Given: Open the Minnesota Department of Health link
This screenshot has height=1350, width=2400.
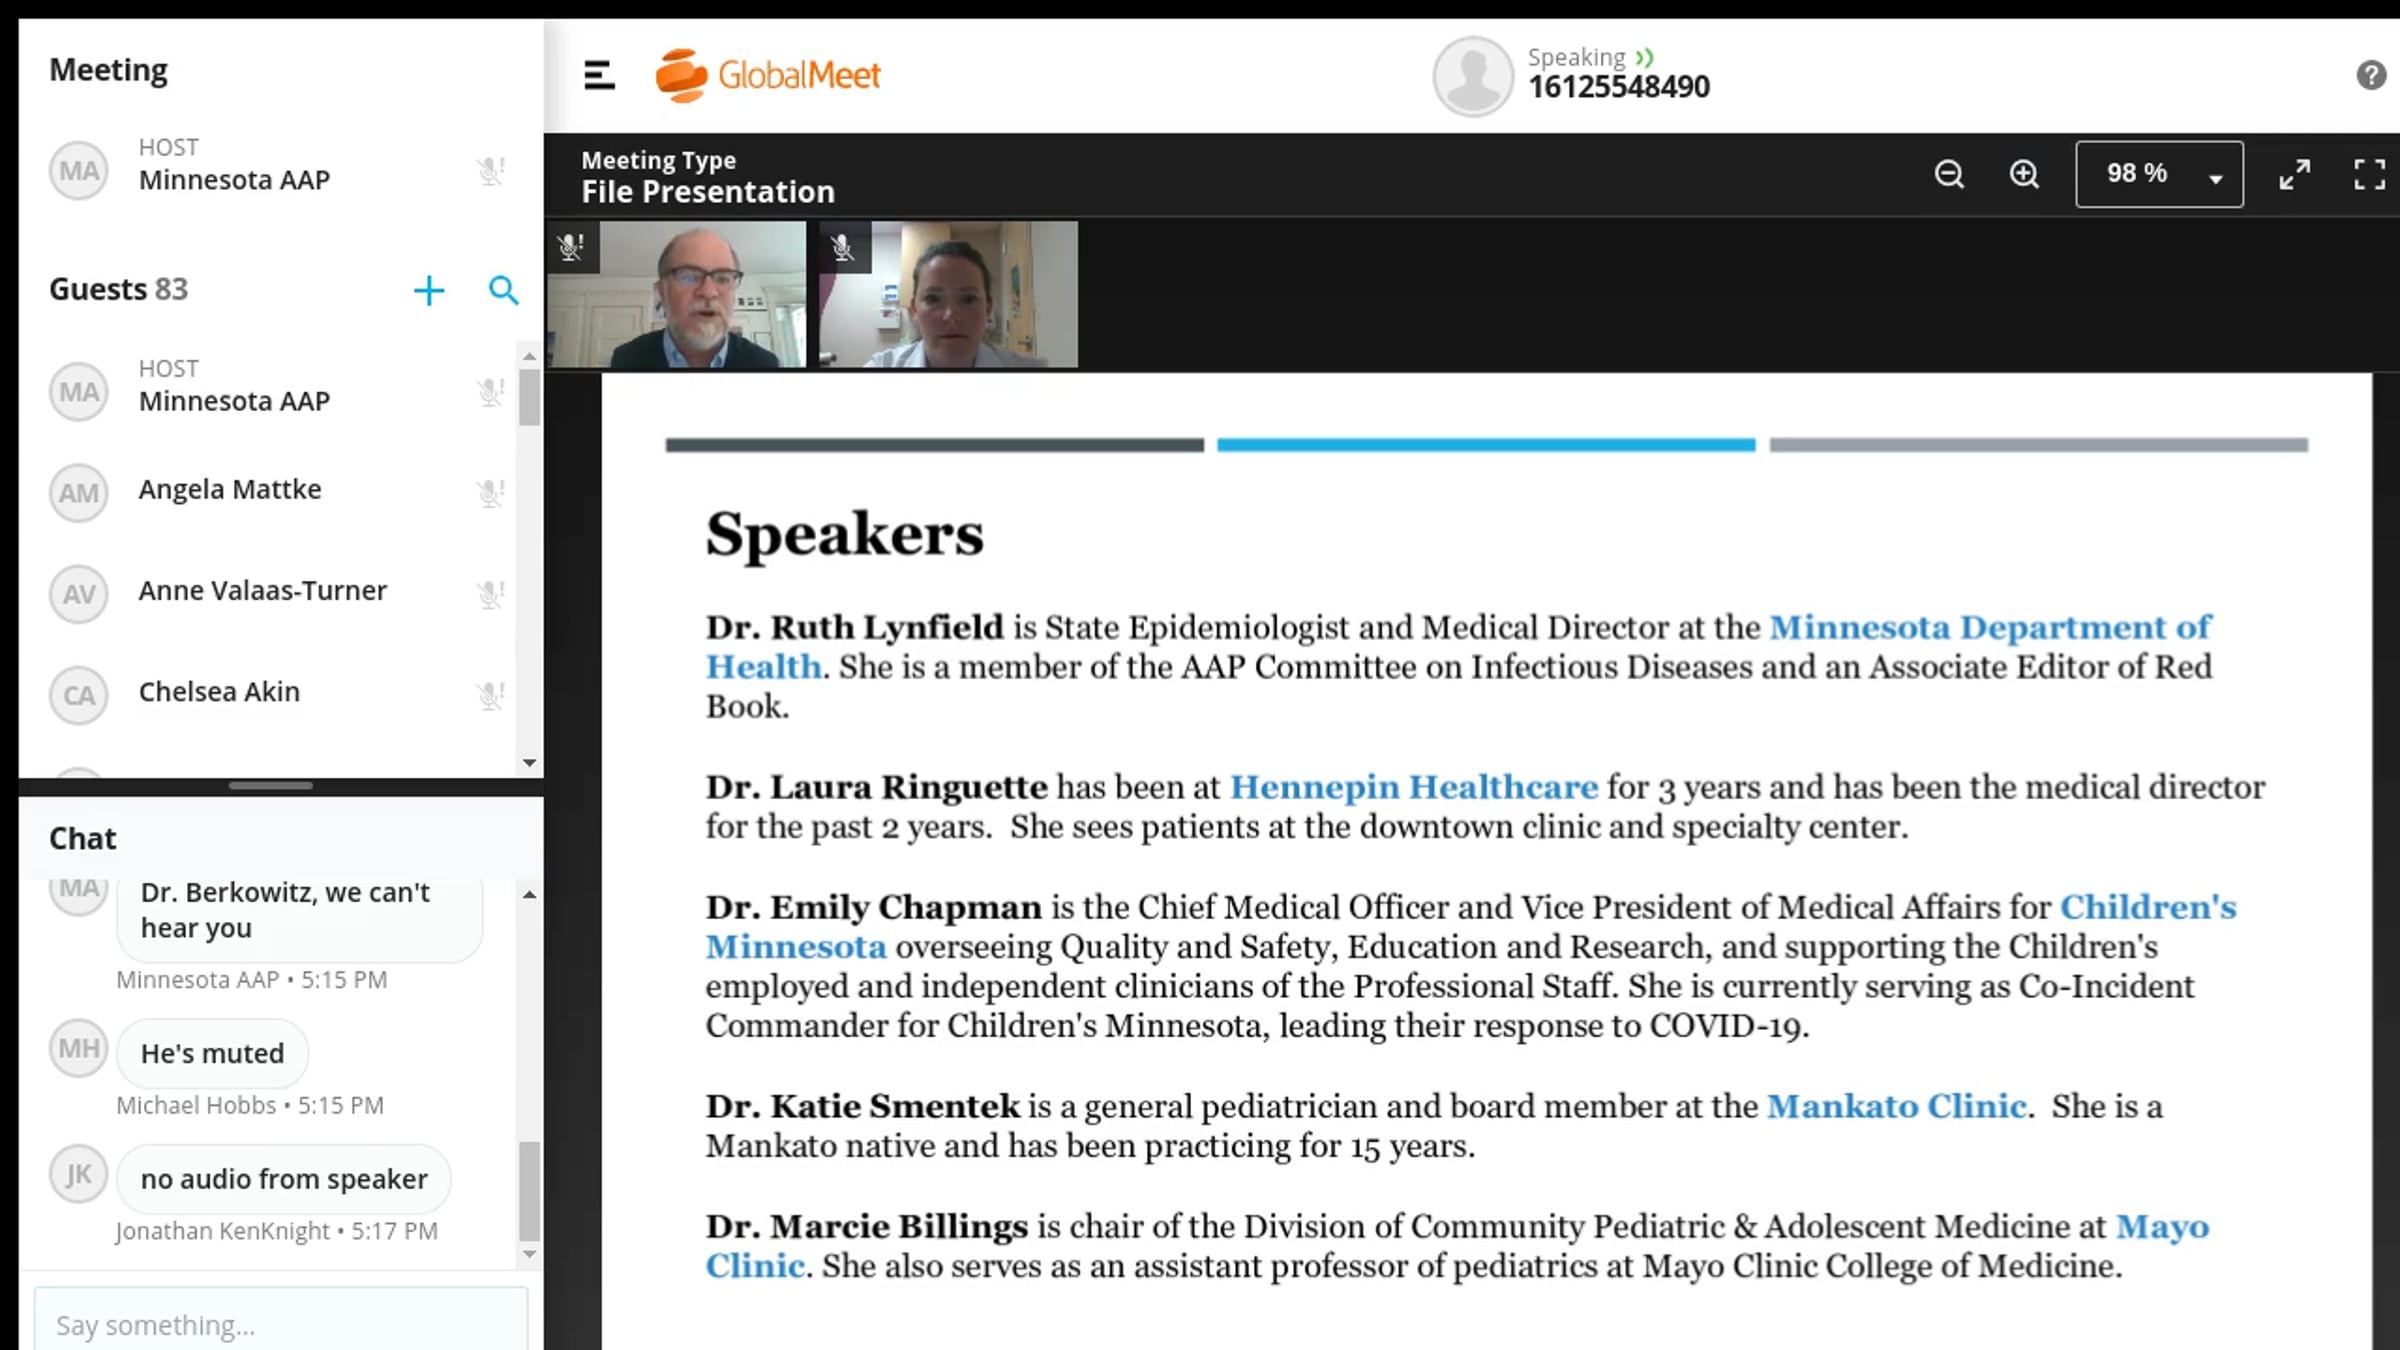Looking at the screenshot, I should 1990,627.
